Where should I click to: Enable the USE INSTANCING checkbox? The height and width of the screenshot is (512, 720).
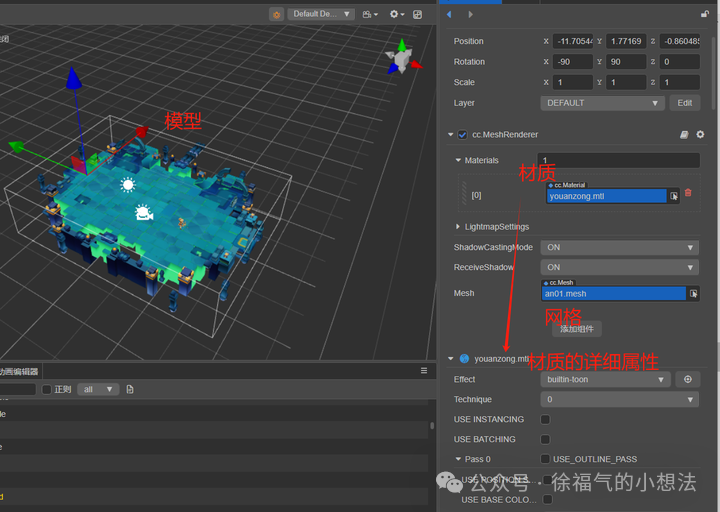pyautogui.click(x=545, y=419)
